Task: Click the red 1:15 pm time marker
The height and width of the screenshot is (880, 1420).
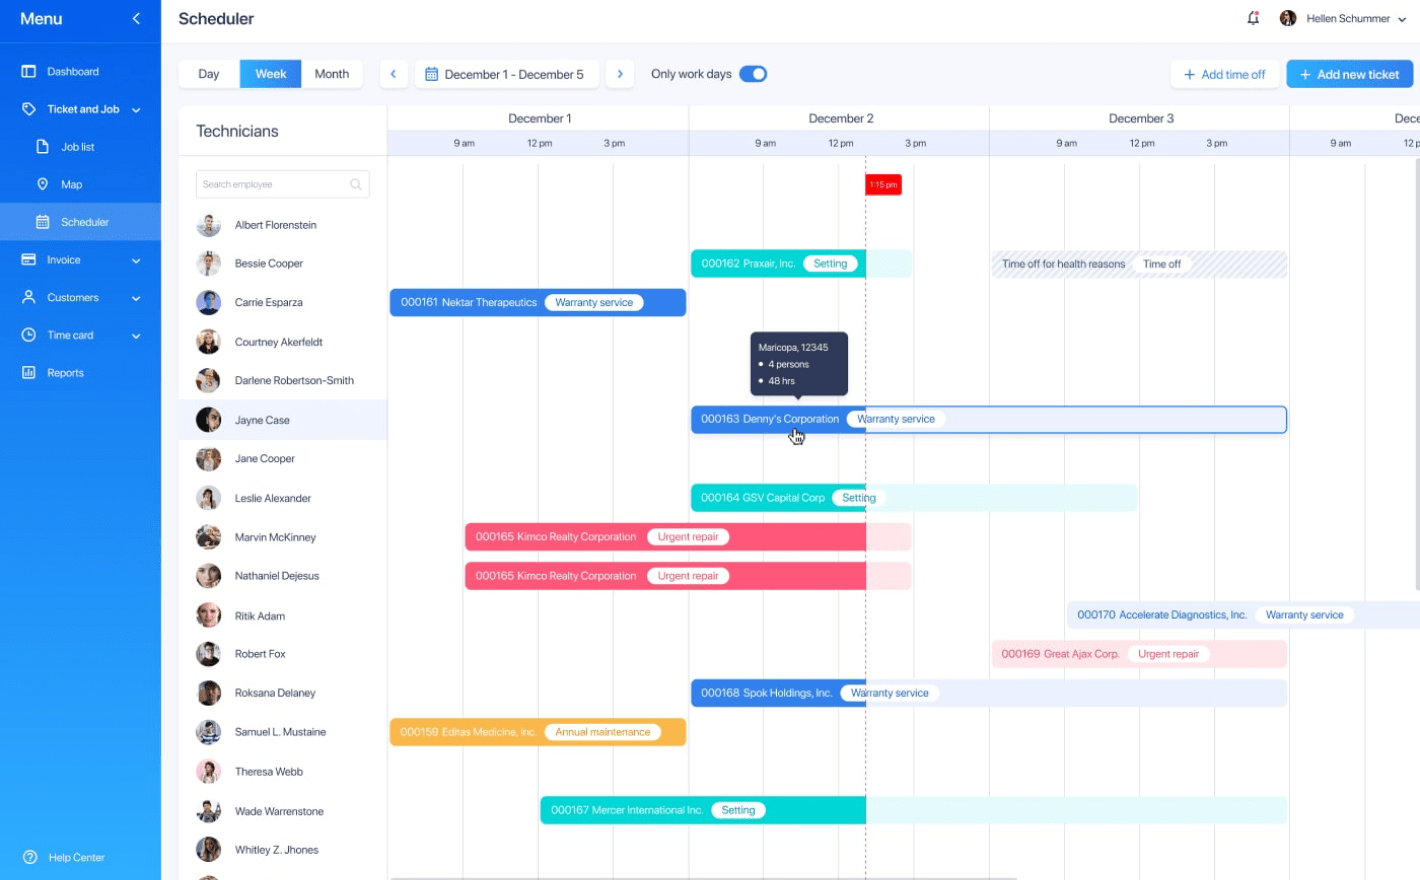Action: click(x=882, y=184)
